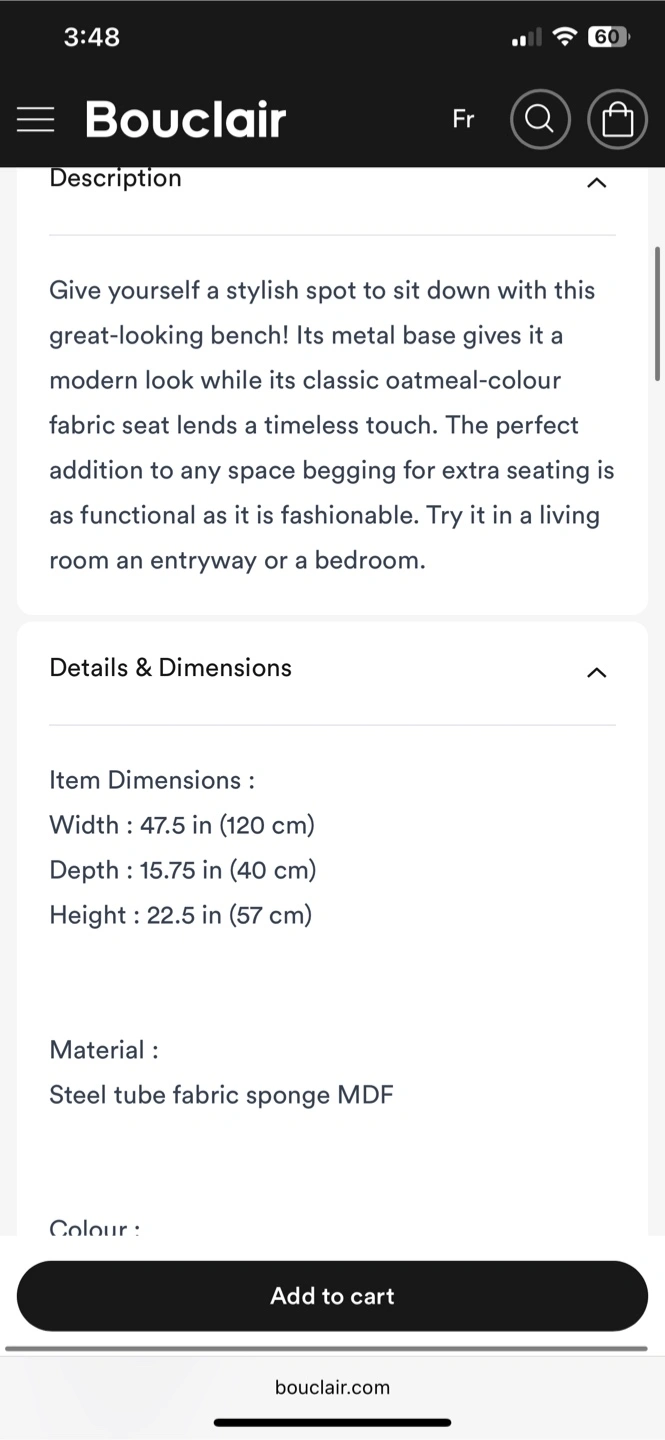Collapse Details & Dimensions chevron arrow

(596, 672)
